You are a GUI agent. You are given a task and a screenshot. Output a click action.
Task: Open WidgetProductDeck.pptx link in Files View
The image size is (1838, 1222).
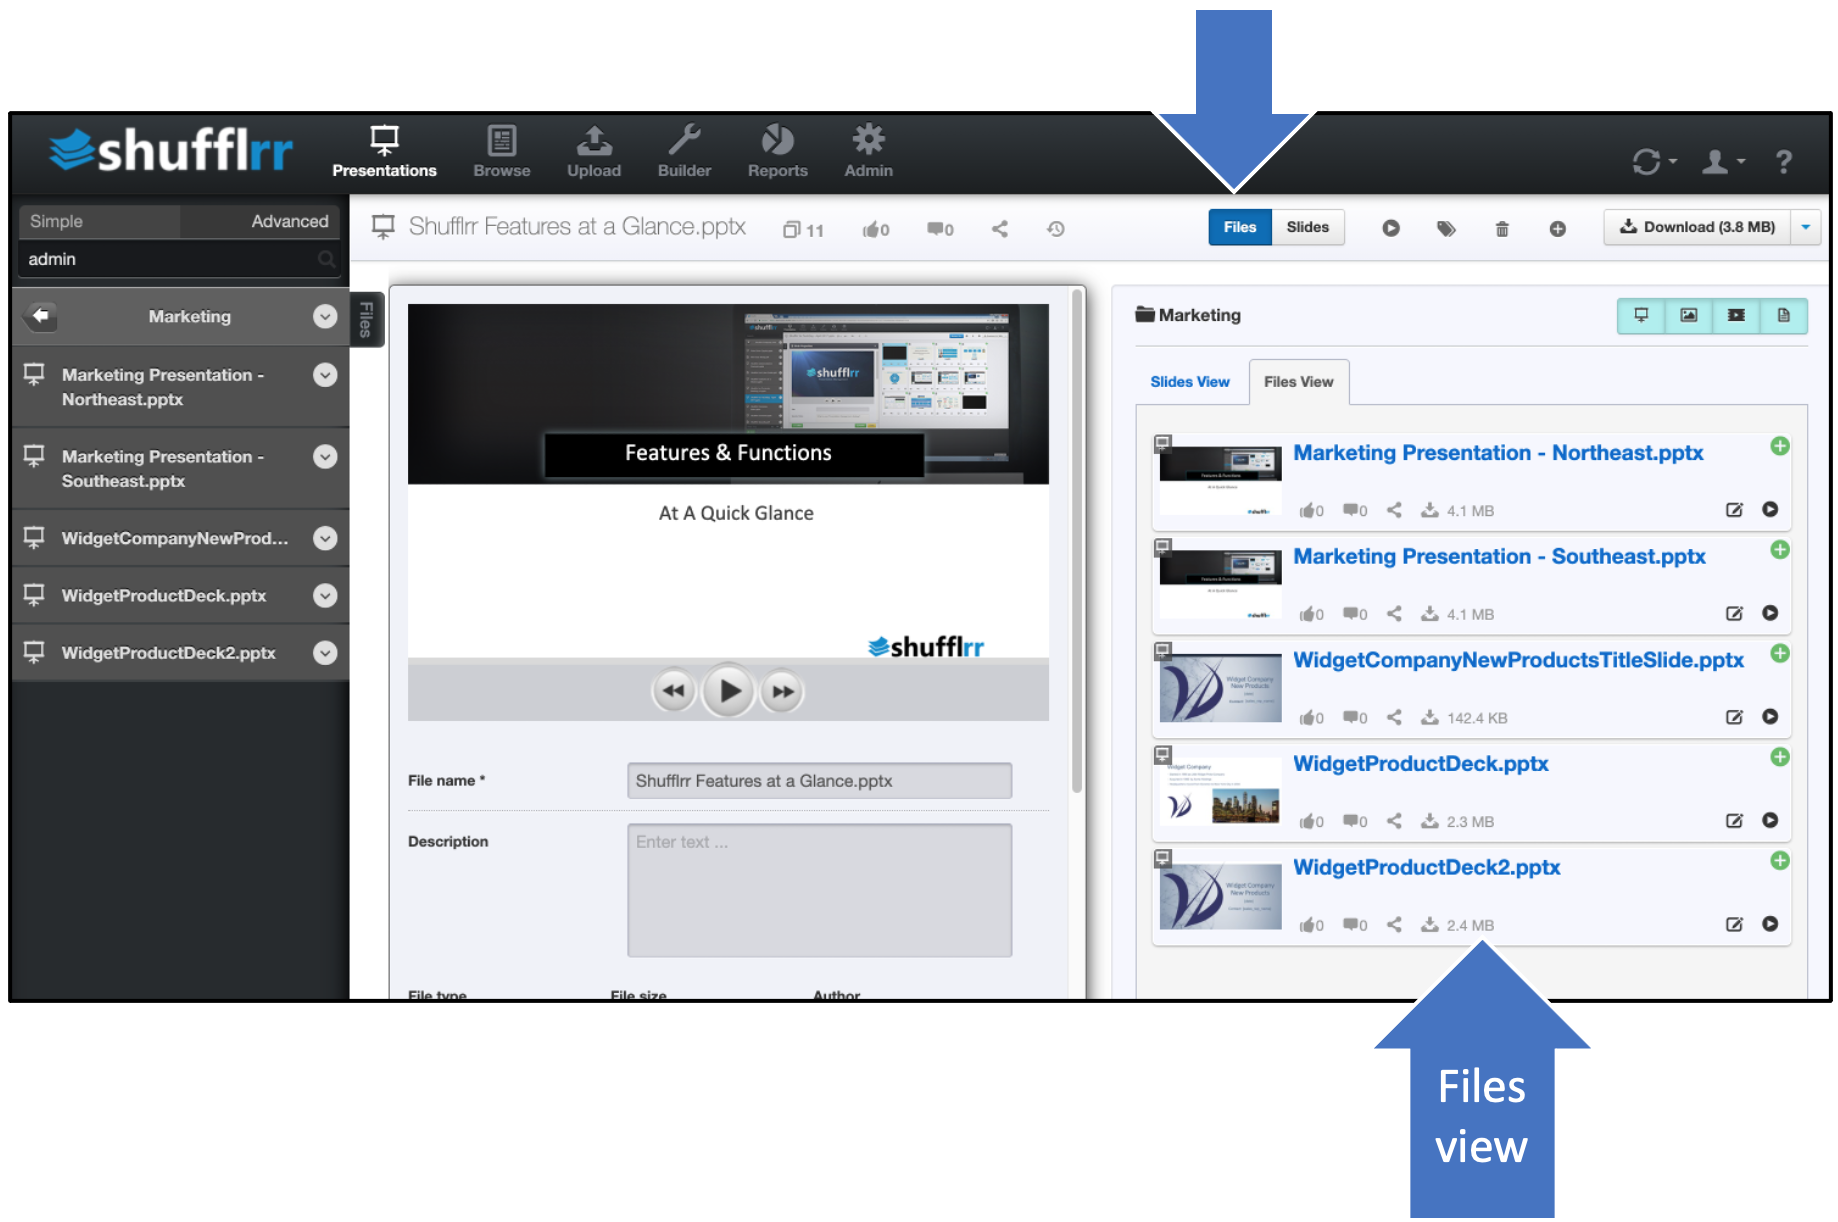click(1420, 764)
